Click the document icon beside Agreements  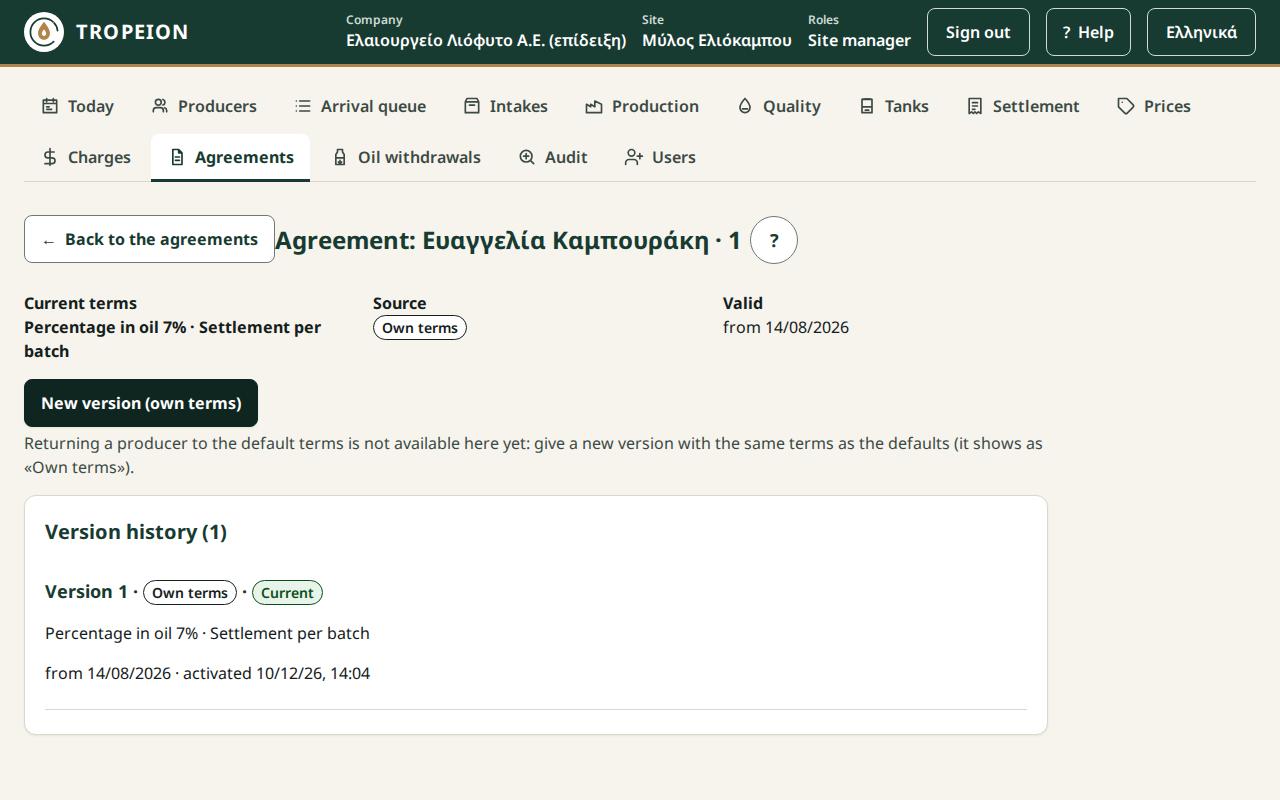177,157
